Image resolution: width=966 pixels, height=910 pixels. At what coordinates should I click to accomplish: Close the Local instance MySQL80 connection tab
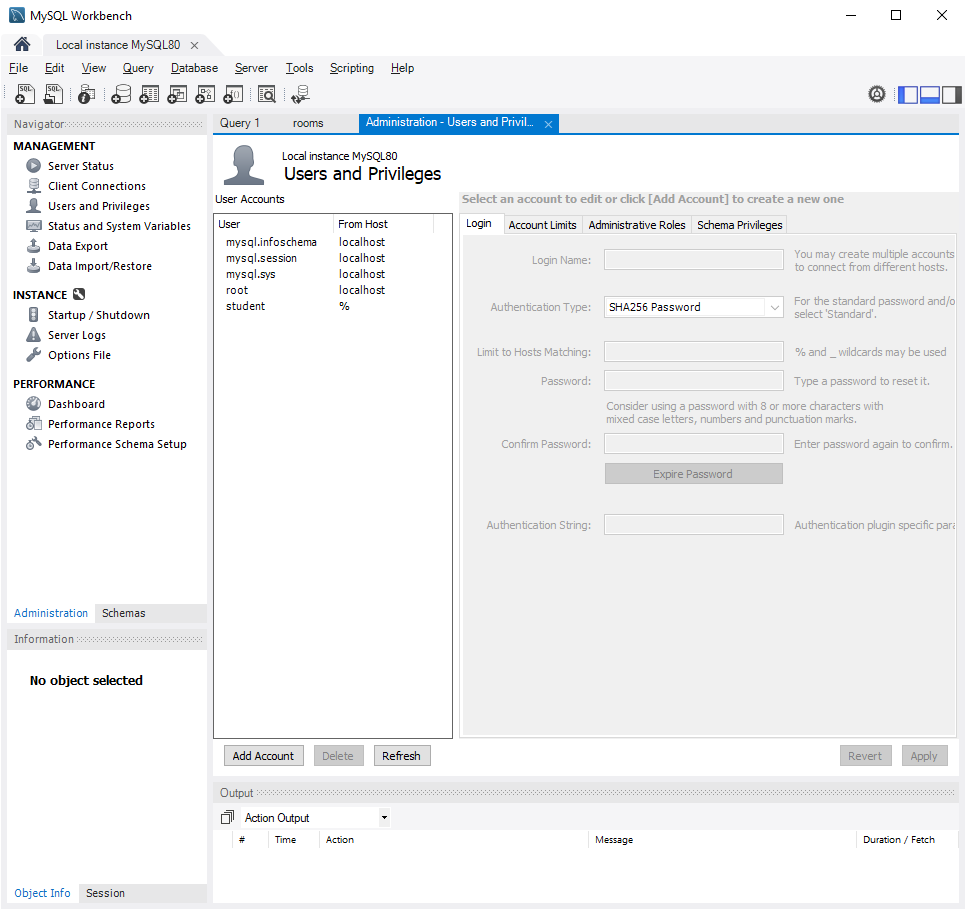point(195,45)
